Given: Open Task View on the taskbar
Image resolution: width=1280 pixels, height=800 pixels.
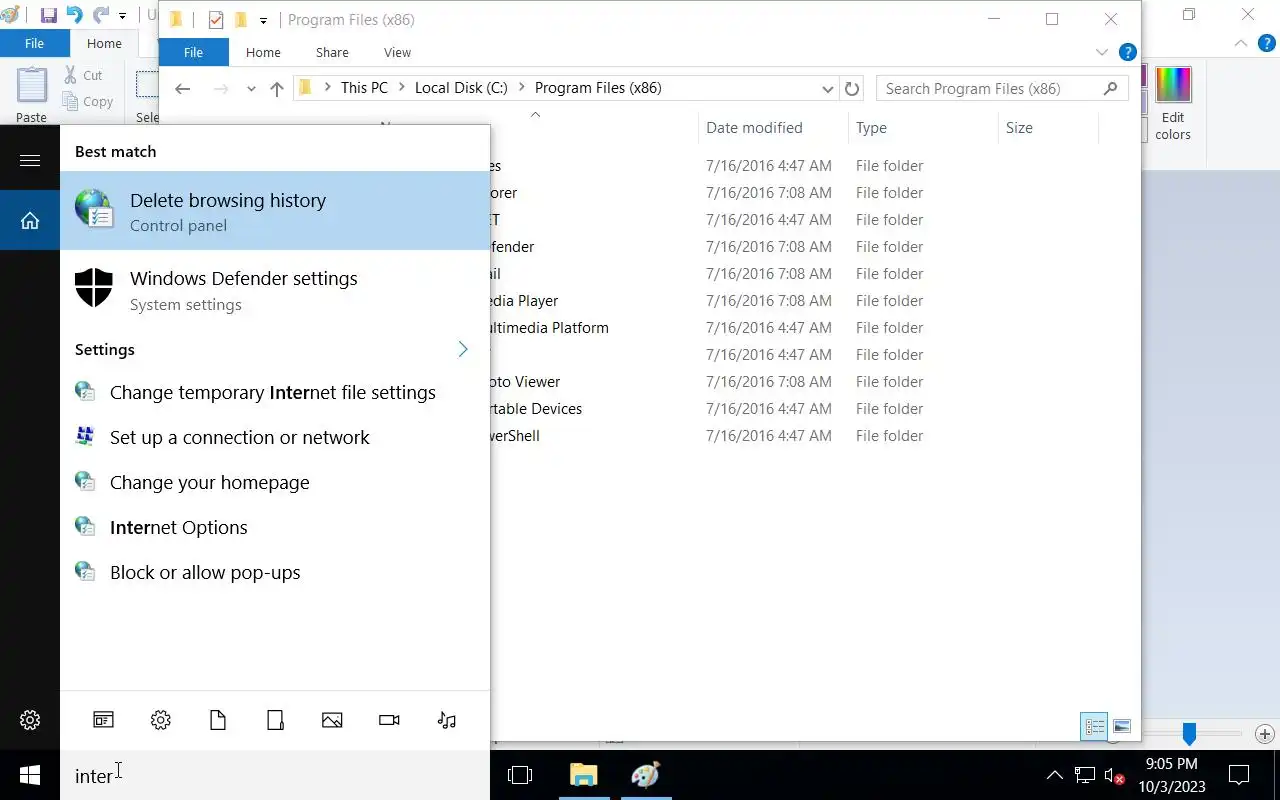Looking at the screenshot, I should point(520,775).
